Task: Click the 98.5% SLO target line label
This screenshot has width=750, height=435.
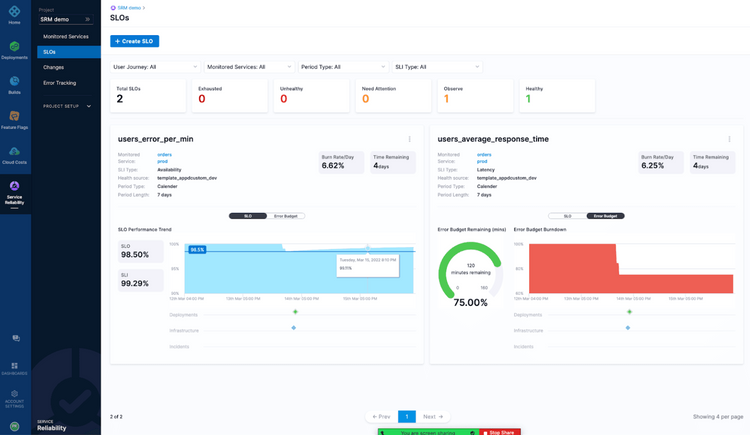Action: 197,250
